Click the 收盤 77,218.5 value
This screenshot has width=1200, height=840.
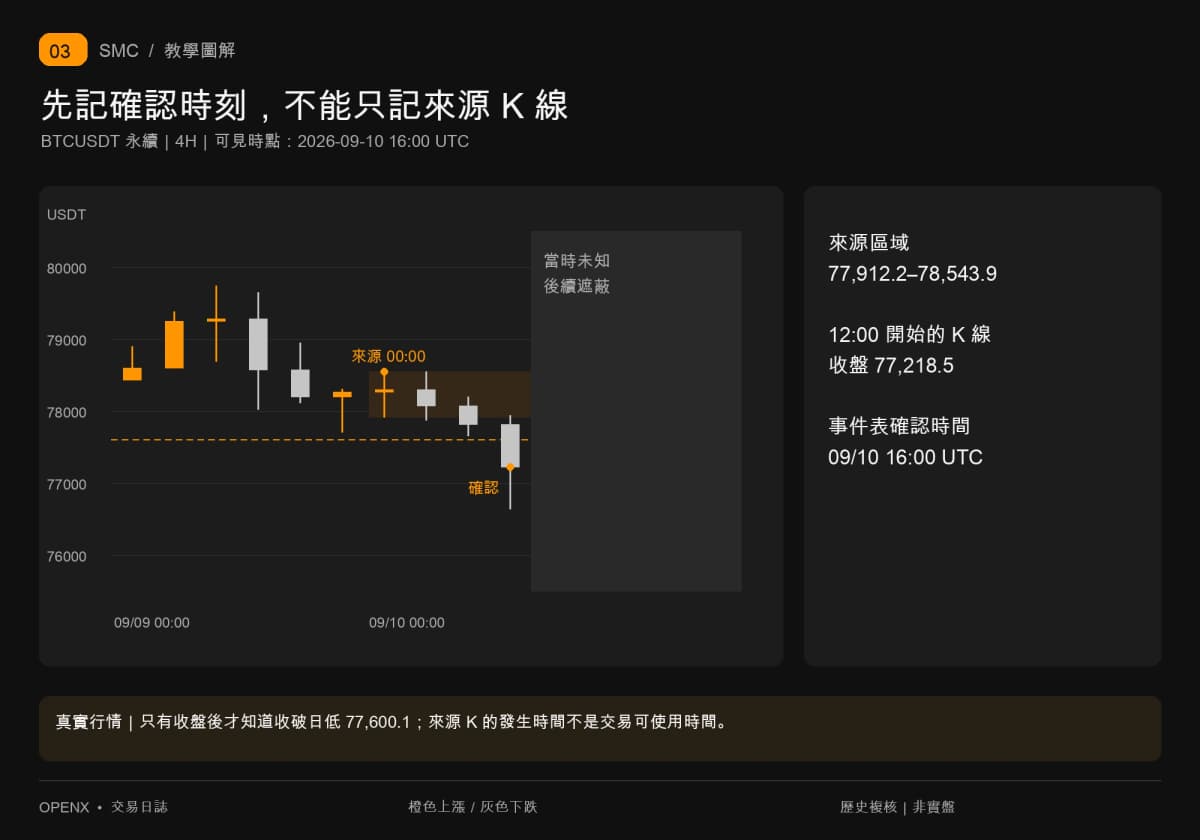click(x=891, y=366)
